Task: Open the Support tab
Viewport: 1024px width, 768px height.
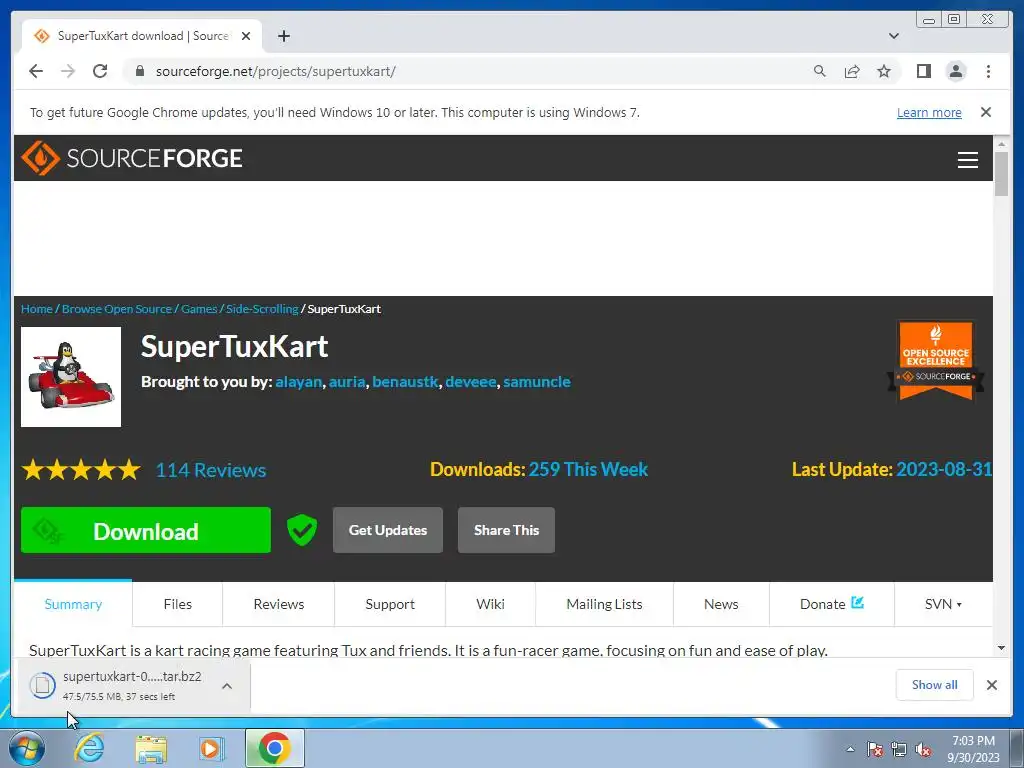Action: [390, 604]
